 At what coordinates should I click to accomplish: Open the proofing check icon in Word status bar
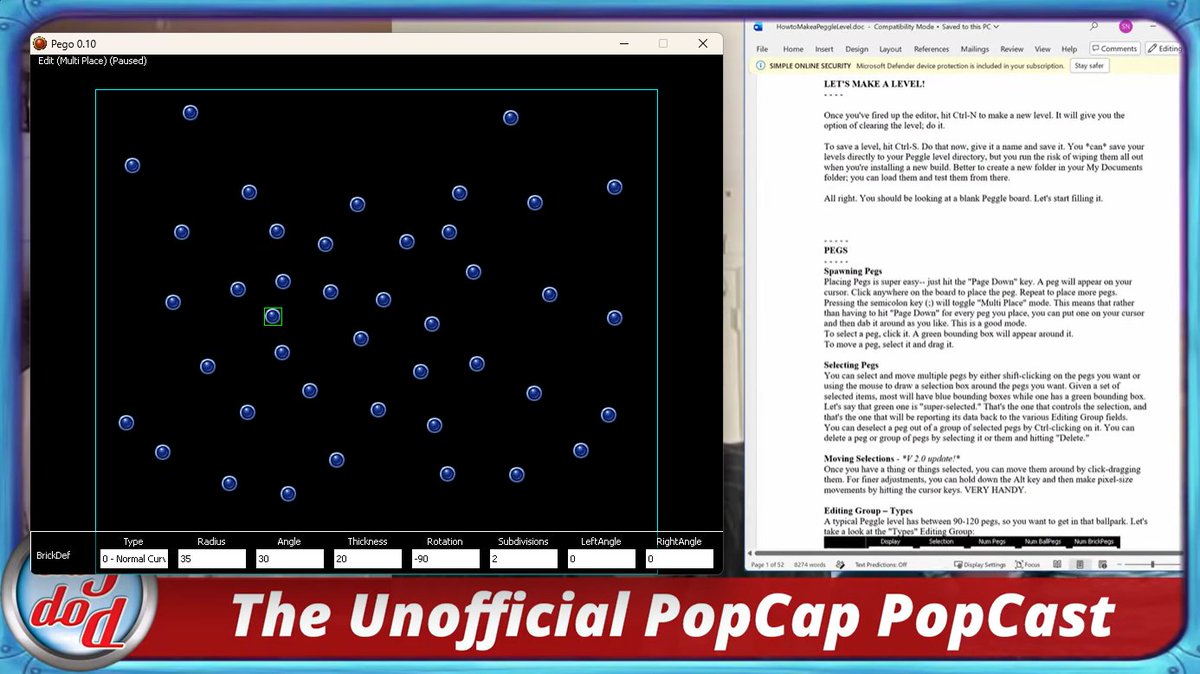(x=842, y=565)
